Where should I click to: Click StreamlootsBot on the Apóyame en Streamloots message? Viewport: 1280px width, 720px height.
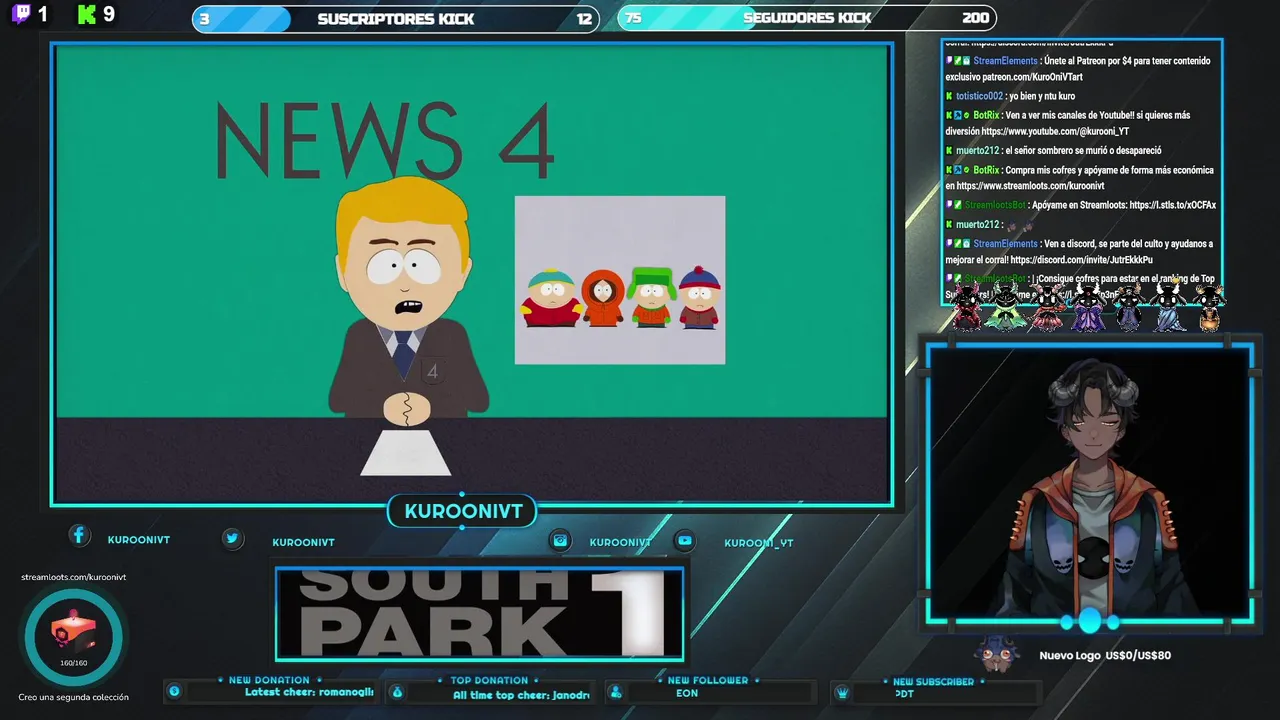pyautogui.click(x=995, y=205)
